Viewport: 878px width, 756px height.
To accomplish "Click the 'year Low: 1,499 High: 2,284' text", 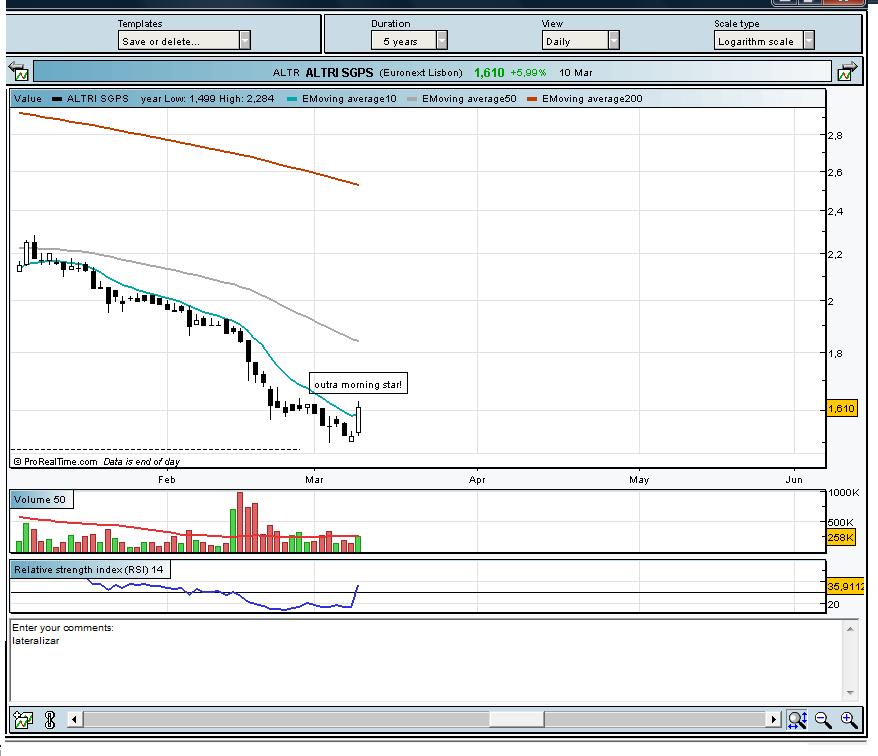I will click(208, 99).
